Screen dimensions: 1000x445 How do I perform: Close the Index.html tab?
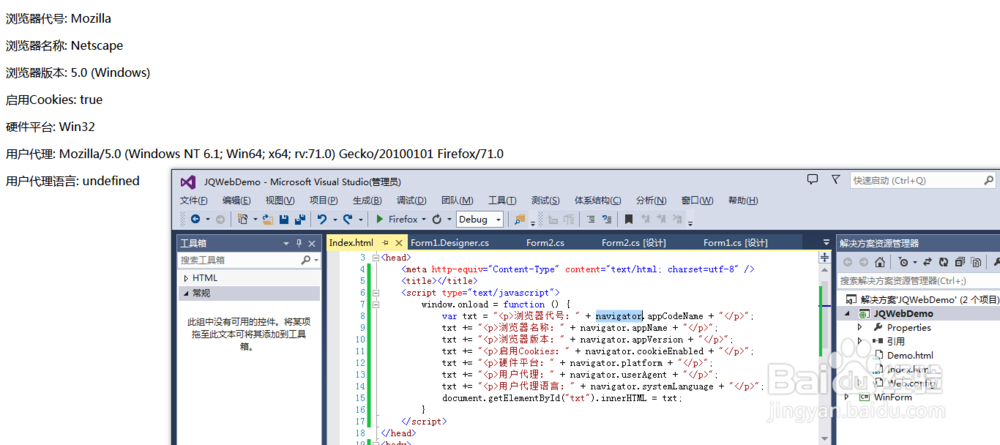(399, 243)
